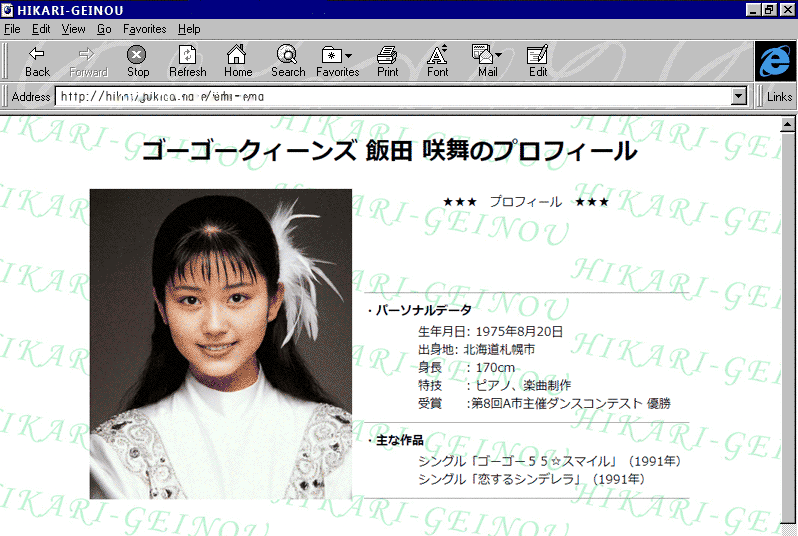The height and width of the screenshot is (536, 798).
Task: Click the scroll up arrow of the vertical scrollbar
Action: tap(790, 122)
